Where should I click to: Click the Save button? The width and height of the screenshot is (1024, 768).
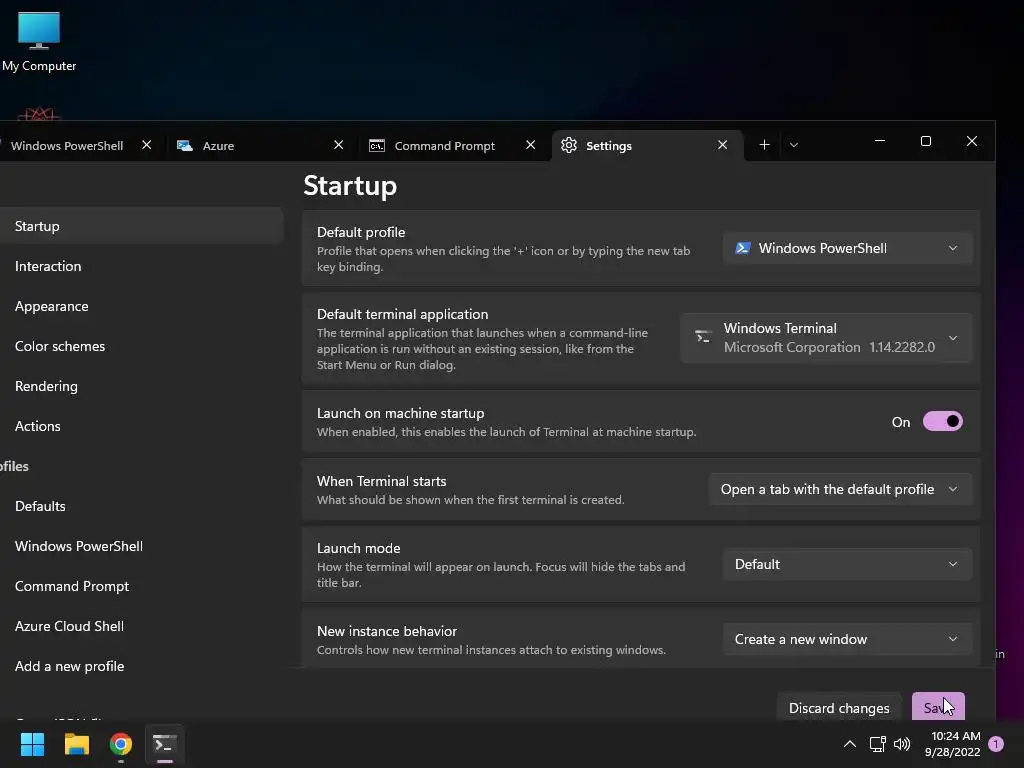pyautogui.click(x=938, y=707)
